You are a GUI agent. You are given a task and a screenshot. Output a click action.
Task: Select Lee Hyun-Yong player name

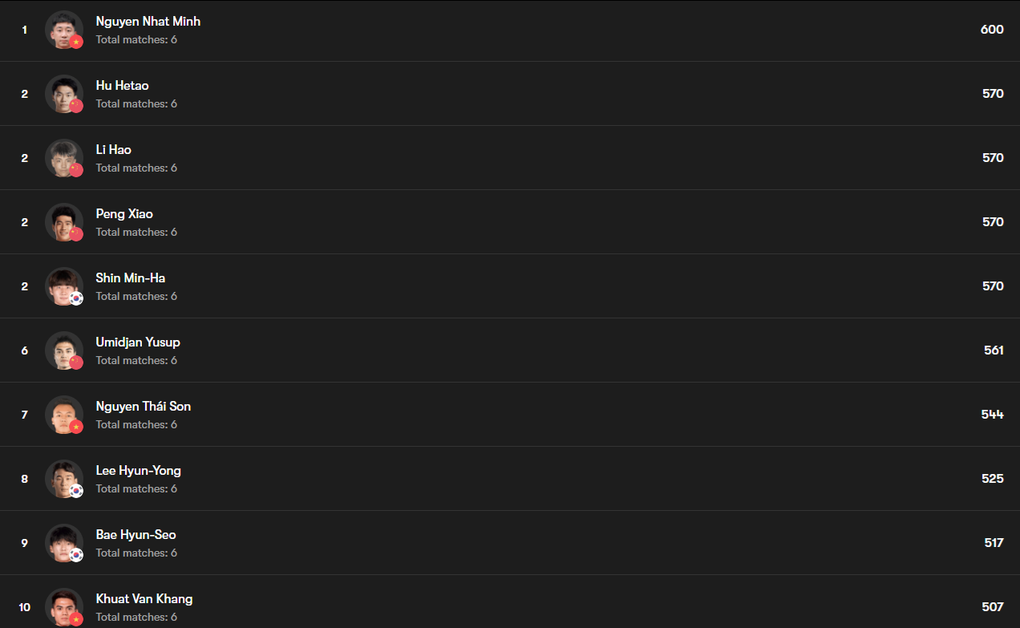[138, 470]
